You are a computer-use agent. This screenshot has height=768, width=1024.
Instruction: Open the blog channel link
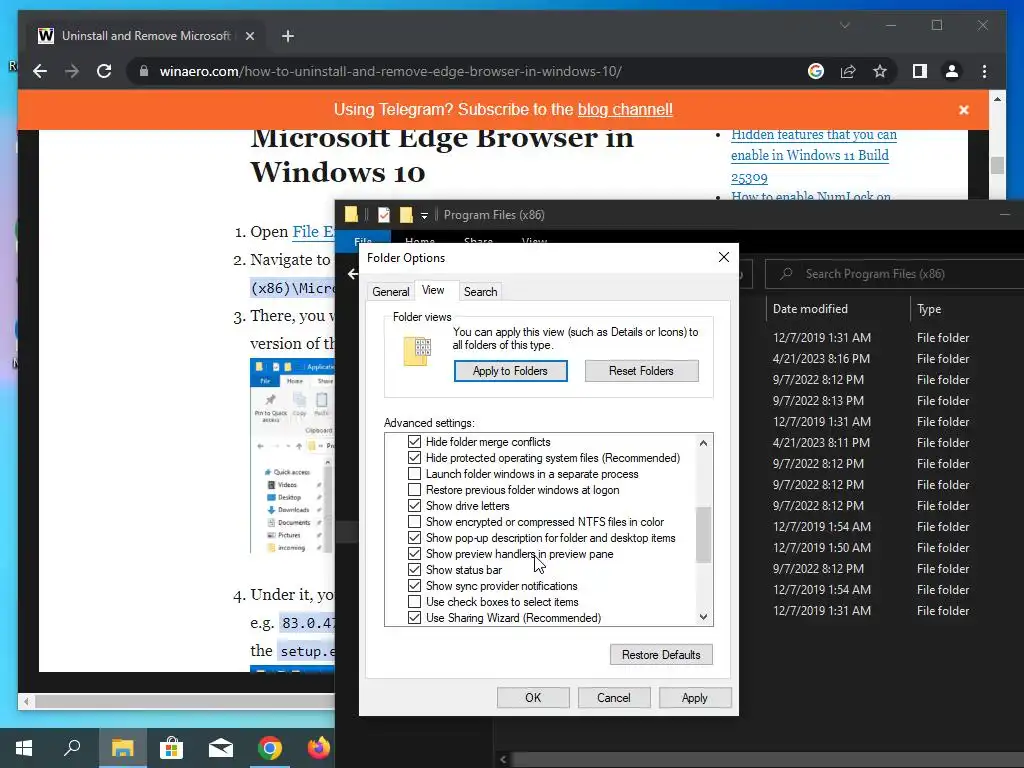[625, 110]
